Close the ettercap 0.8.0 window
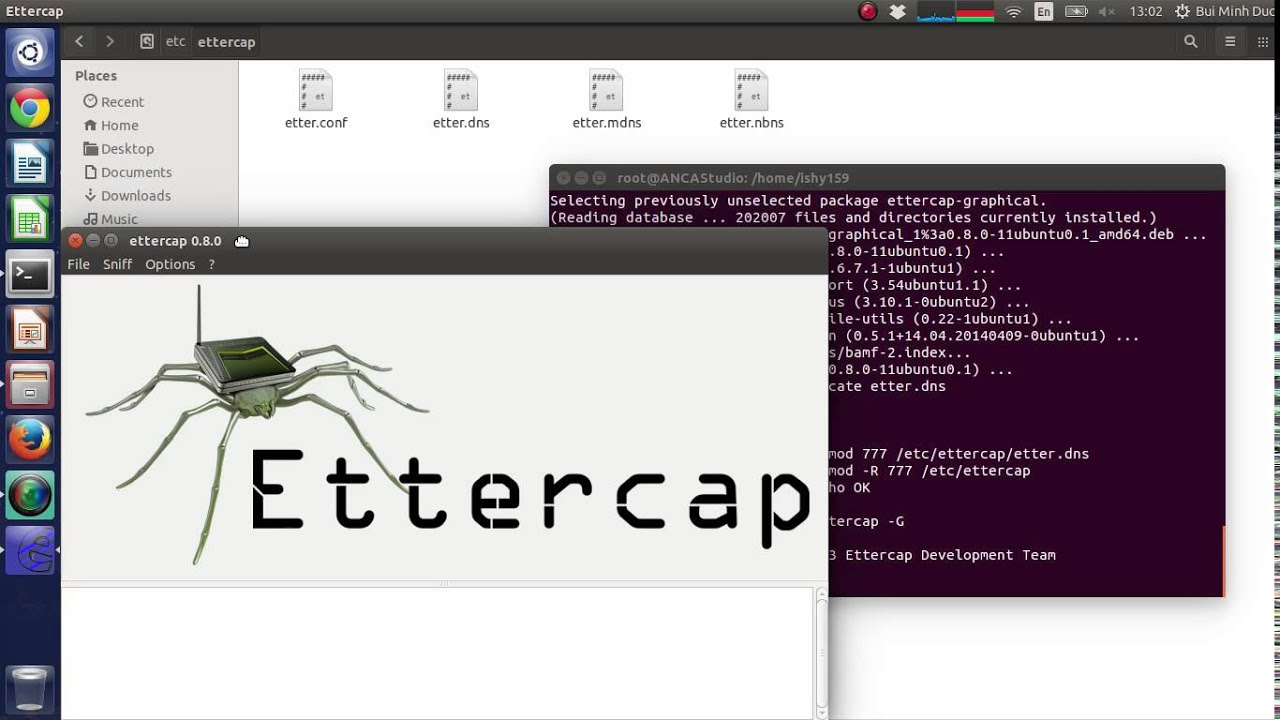This screenshot has height=720, width=1280. (75, 241)
